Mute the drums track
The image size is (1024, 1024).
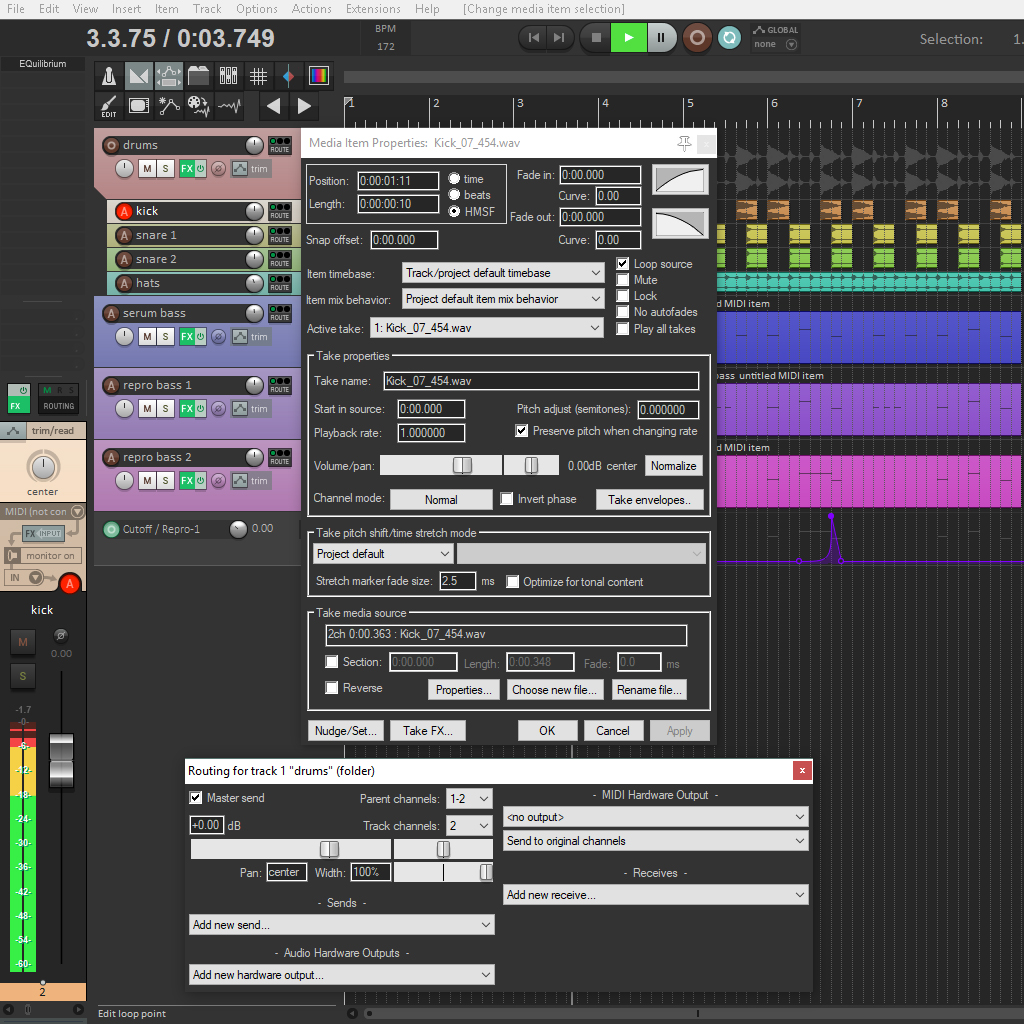[x=147, y=168]
